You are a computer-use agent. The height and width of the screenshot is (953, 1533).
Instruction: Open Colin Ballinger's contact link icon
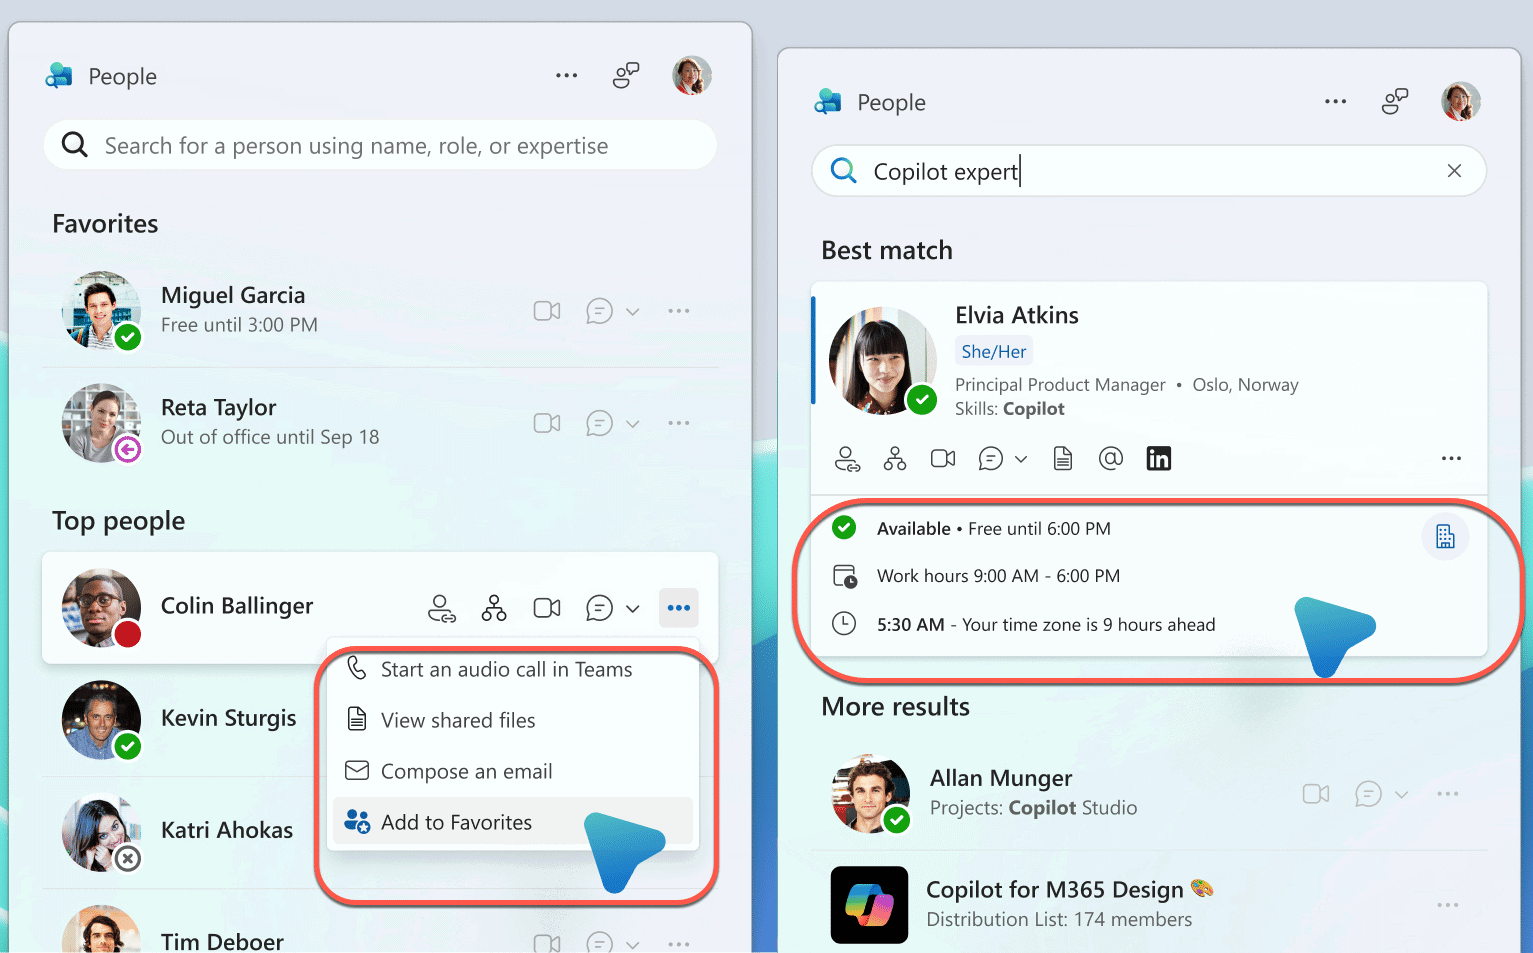point(441,608)
